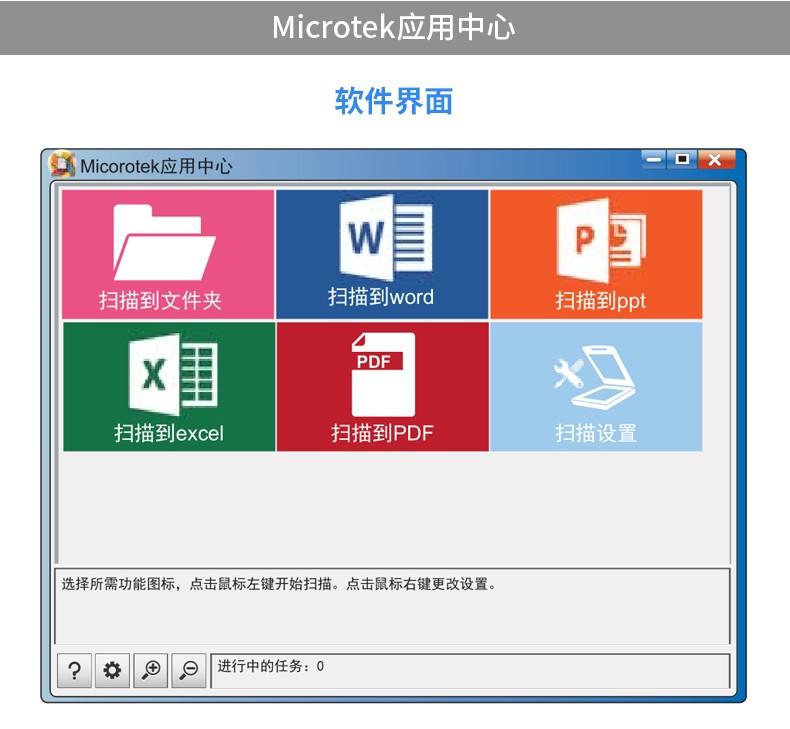Image resolution: width=790 pixels, height=729 pixels.
Task: Click the question mark help button
Action: (75, 671)
